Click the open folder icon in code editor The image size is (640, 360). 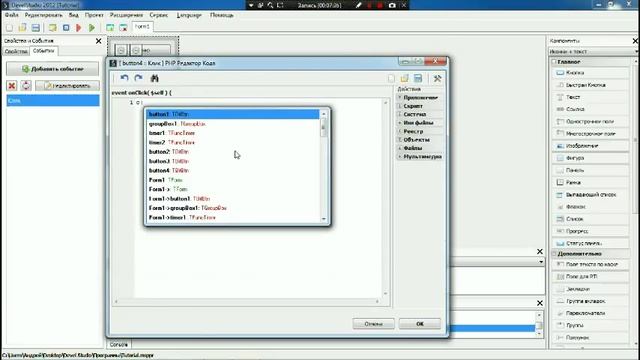(404, 78)
